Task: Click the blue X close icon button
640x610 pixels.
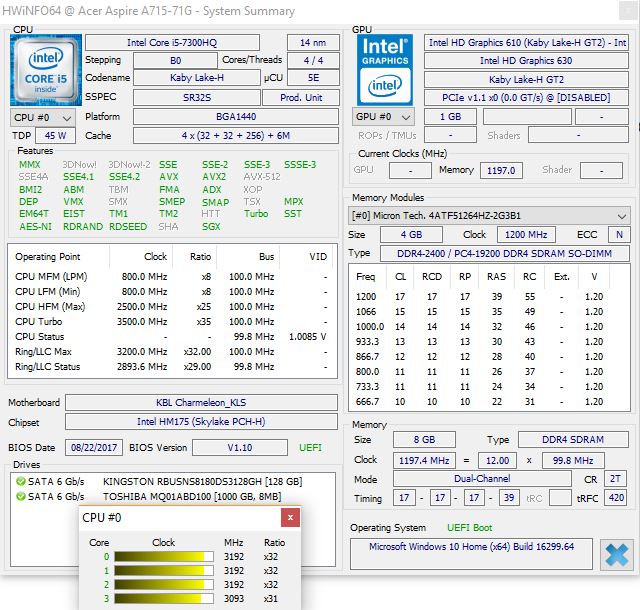Action: [x=616, y=555]
